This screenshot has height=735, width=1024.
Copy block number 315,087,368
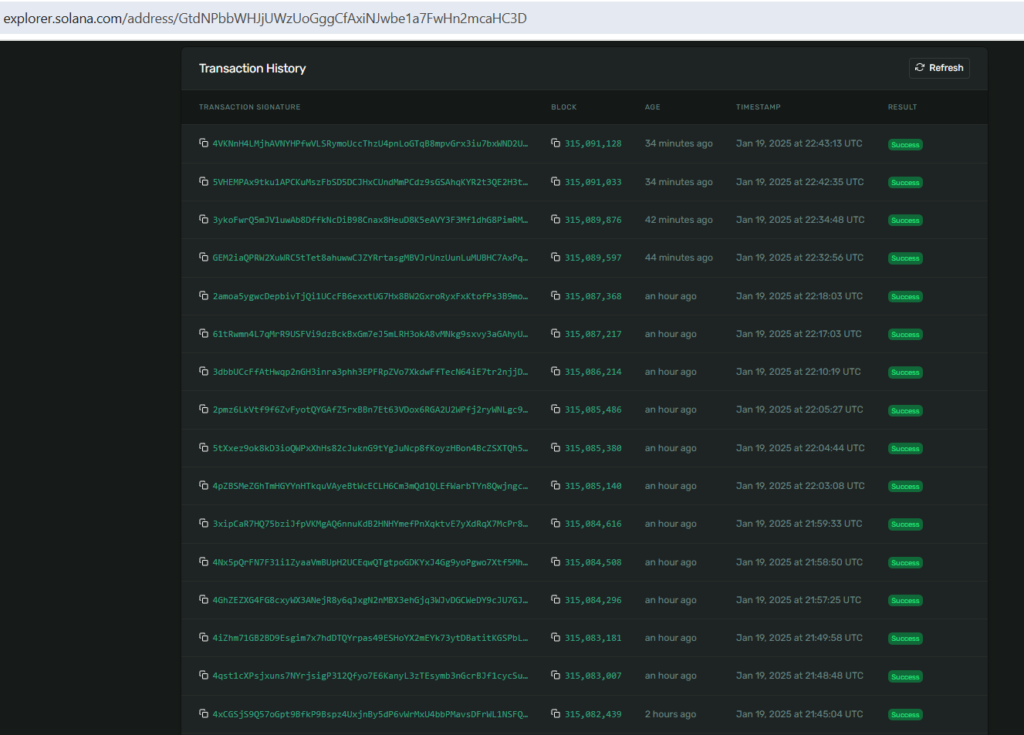(555, 296)
